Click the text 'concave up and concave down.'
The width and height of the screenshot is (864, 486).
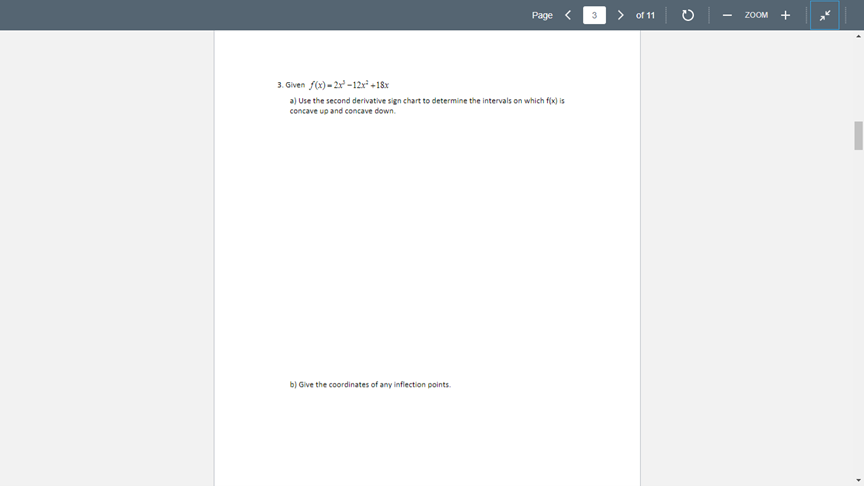[342, 111]
